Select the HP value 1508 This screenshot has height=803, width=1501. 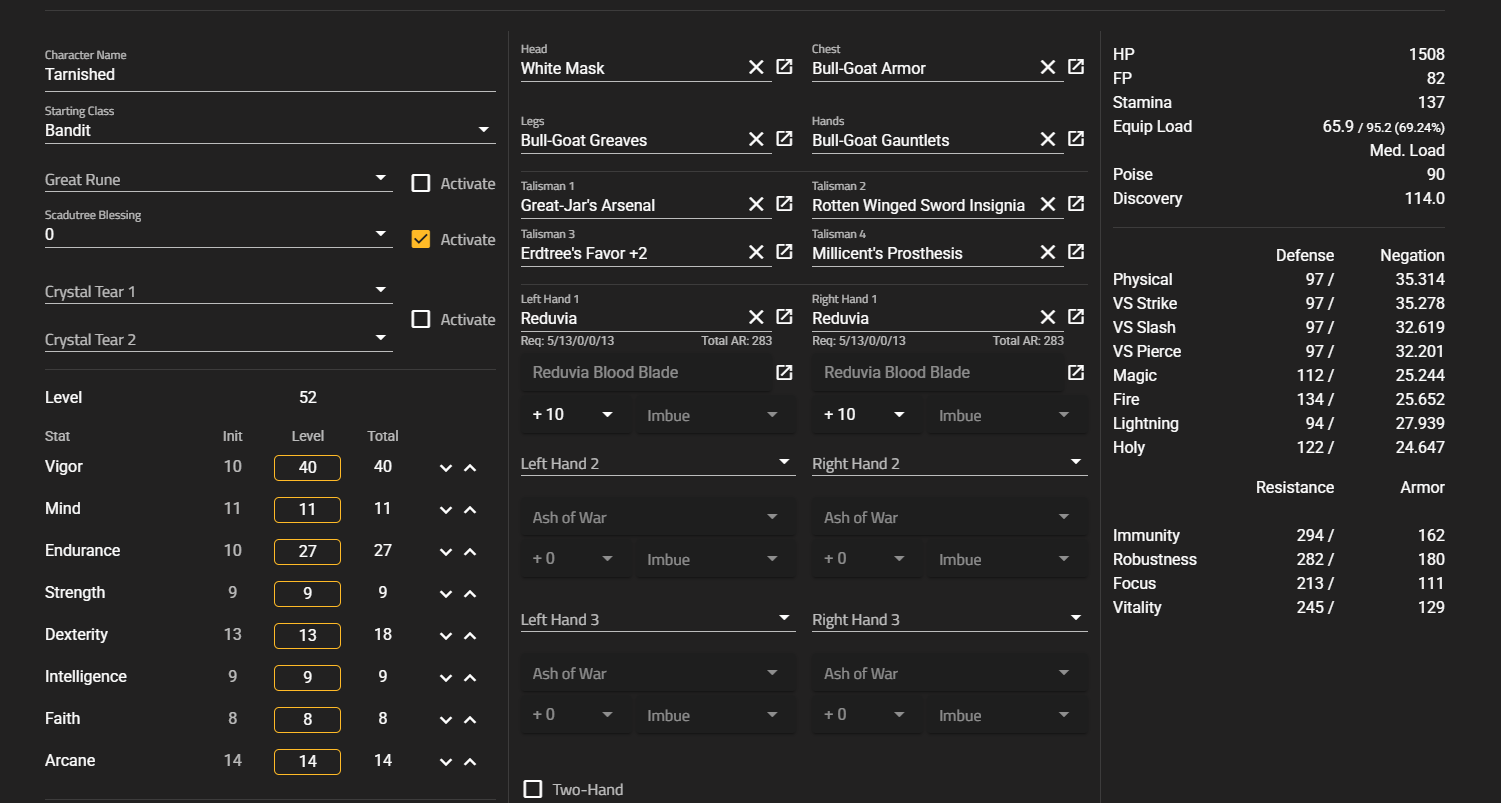1427,54
